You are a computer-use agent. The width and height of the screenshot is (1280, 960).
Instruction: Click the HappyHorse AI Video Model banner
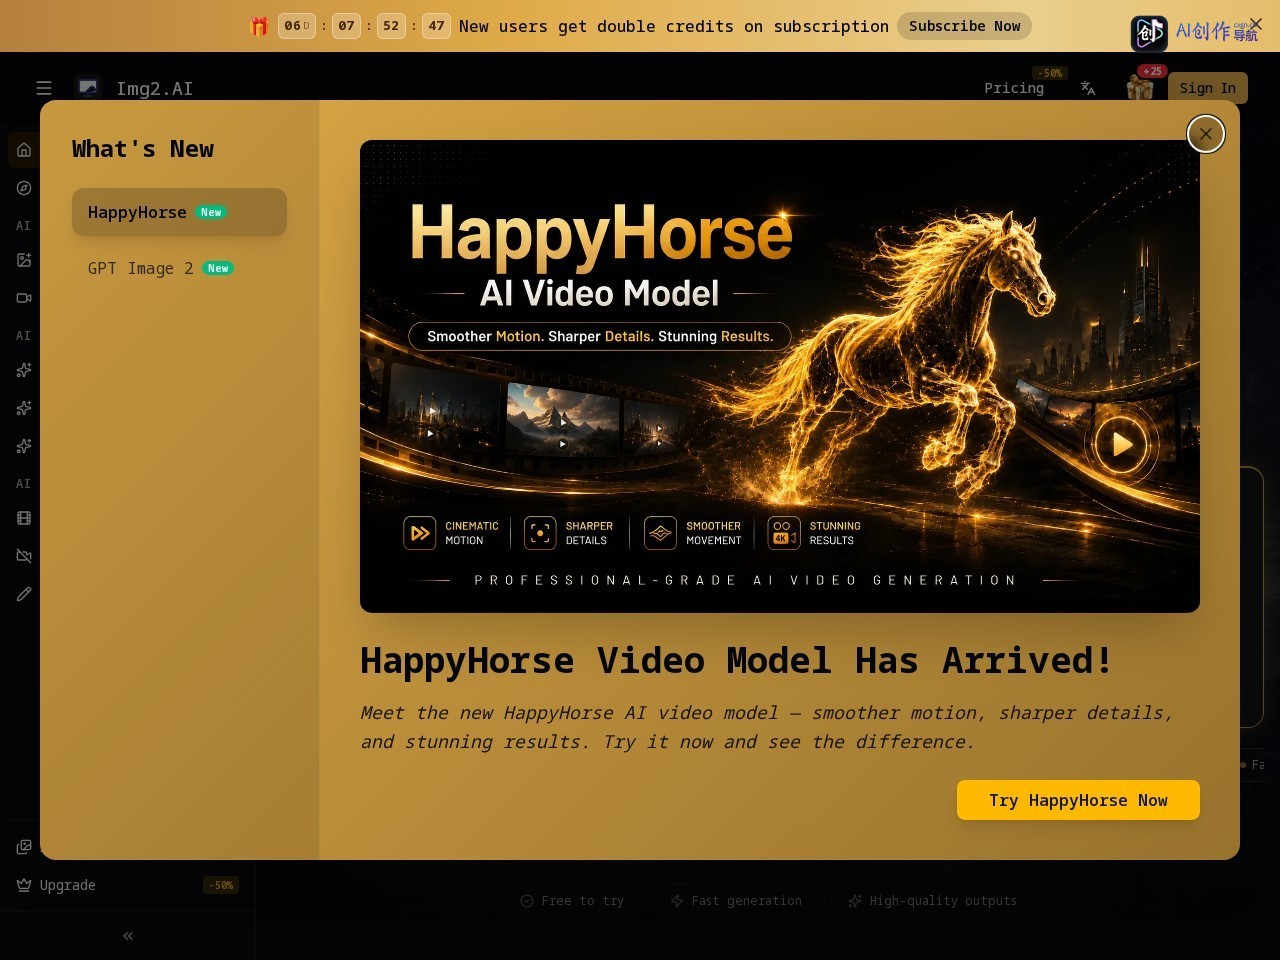[780, 376]
